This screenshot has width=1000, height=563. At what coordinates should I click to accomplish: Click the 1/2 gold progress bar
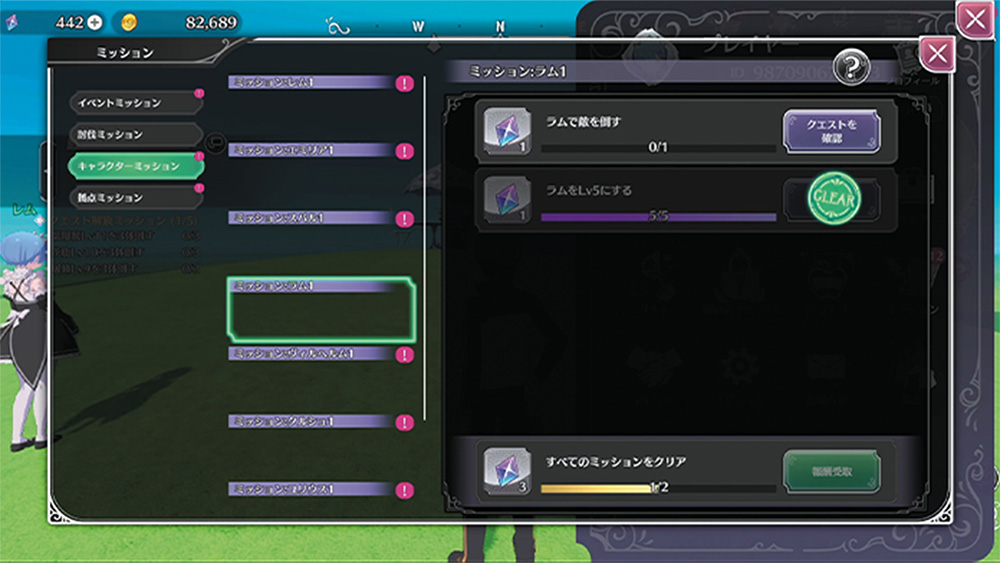pos(658,488)
